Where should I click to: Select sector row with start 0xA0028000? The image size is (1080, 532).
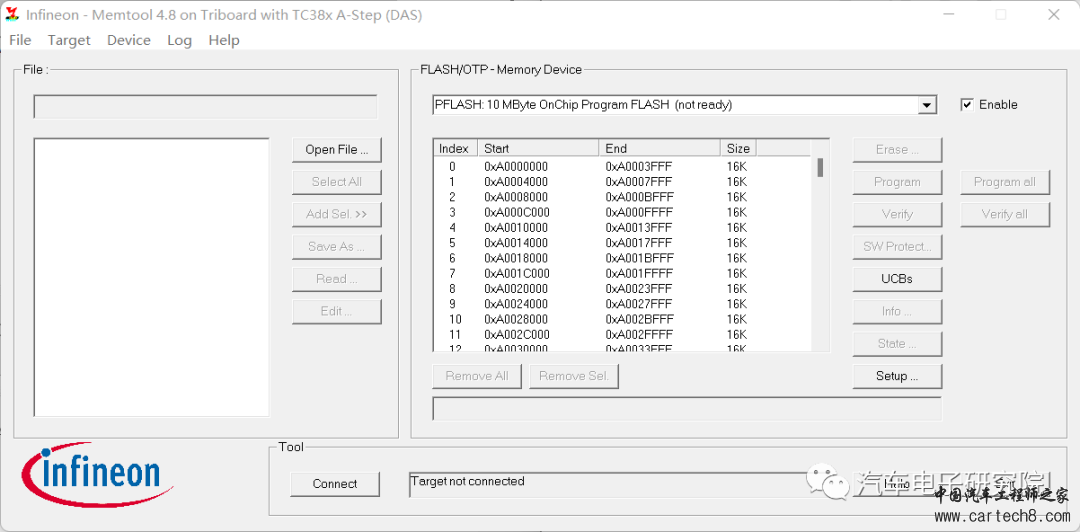[622, 319]
